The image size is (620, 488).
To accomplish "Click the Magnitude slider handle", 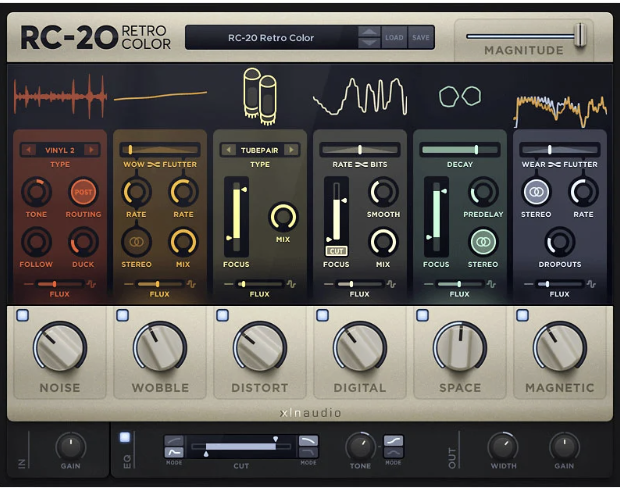I will click(x=580, y=36).
